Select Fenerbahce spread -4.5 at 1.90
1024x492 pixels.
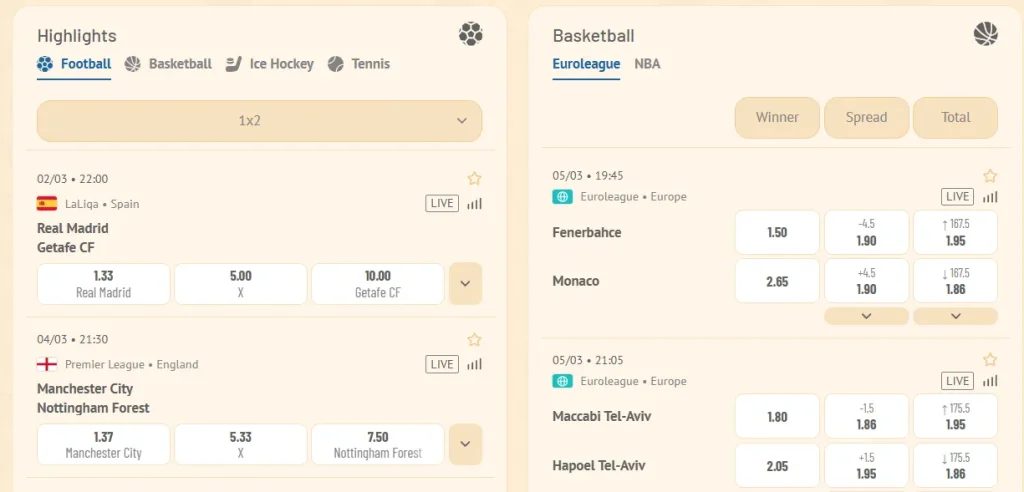click(x=867, y=232)
